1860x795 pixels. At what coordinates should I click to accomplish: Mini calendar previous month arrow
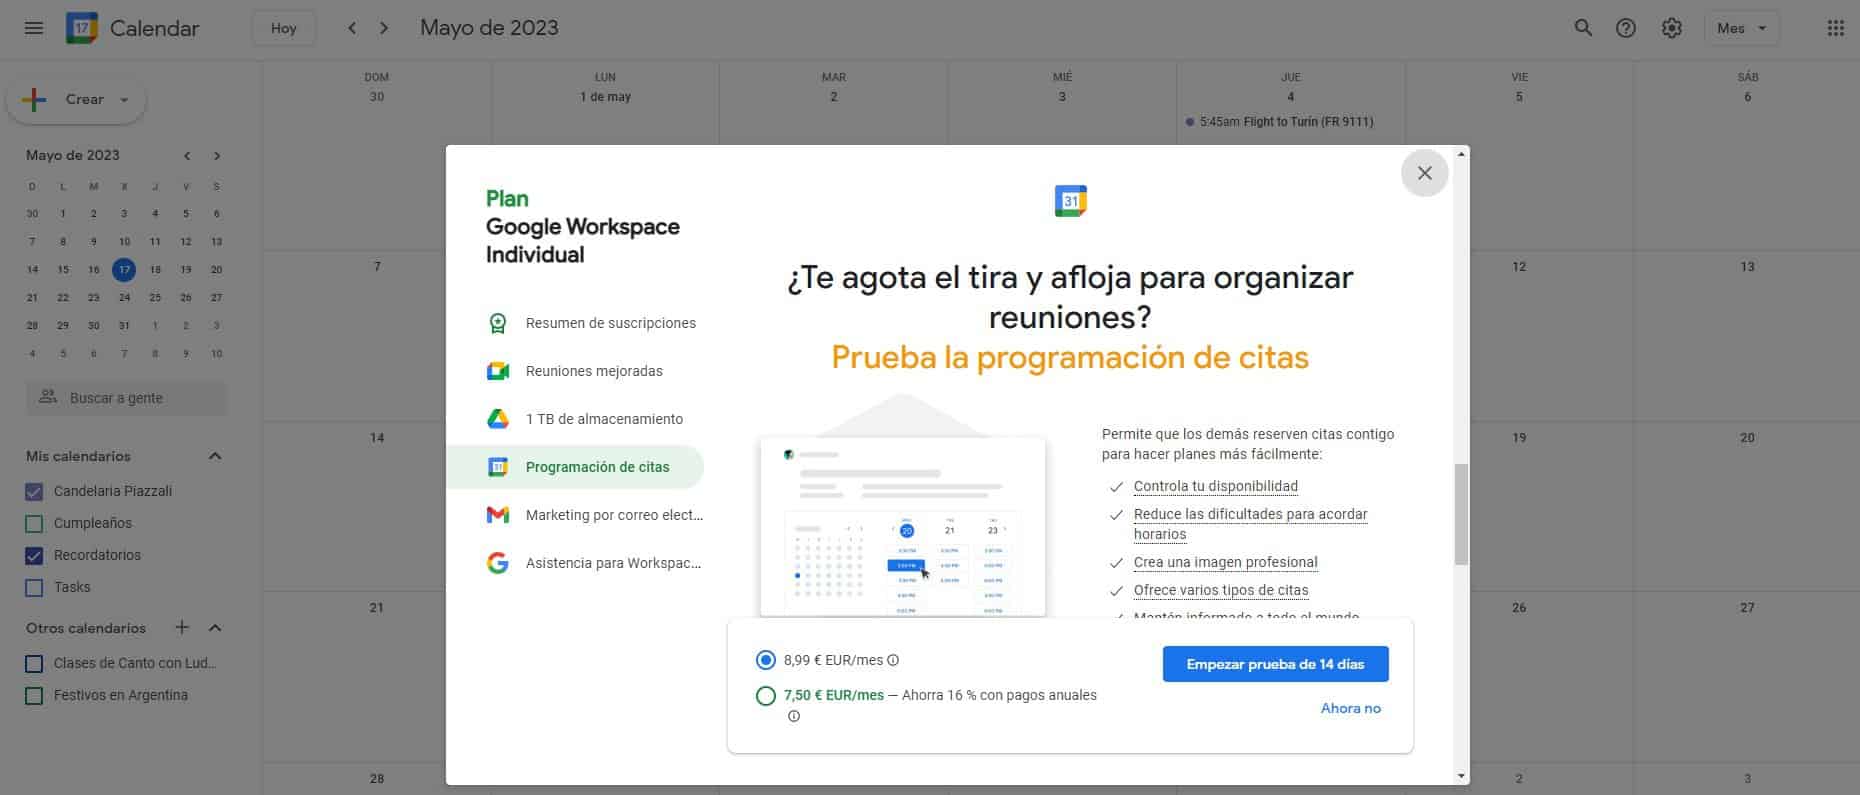[187, 155]
